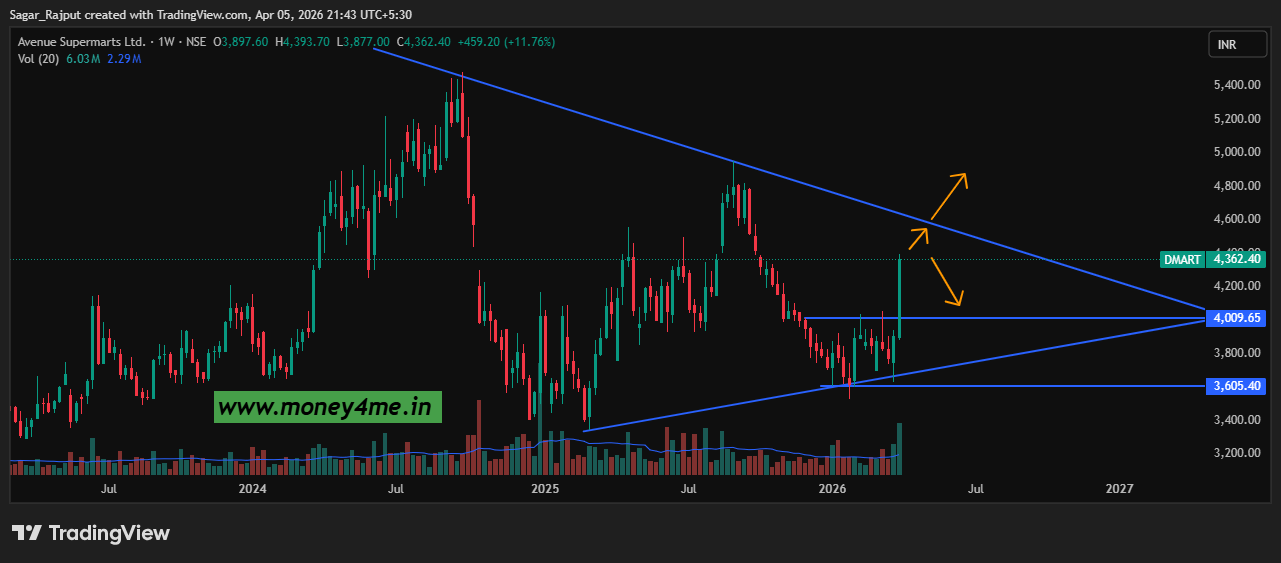
Task: Open the INR currency selector
Action: click(1226, 45)
